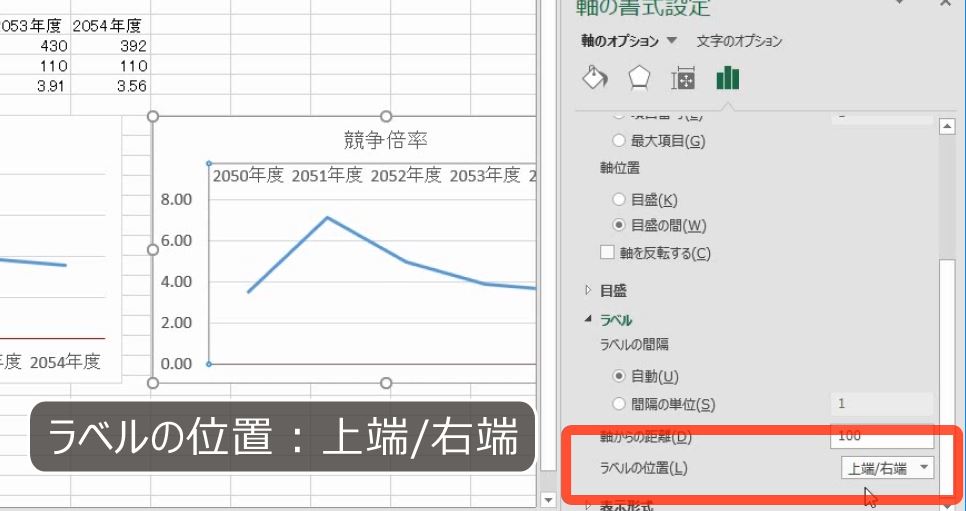Click the worksheet scrollbar down arrow
Viewport: 966px width, 511px height.
tap(548, 500)
